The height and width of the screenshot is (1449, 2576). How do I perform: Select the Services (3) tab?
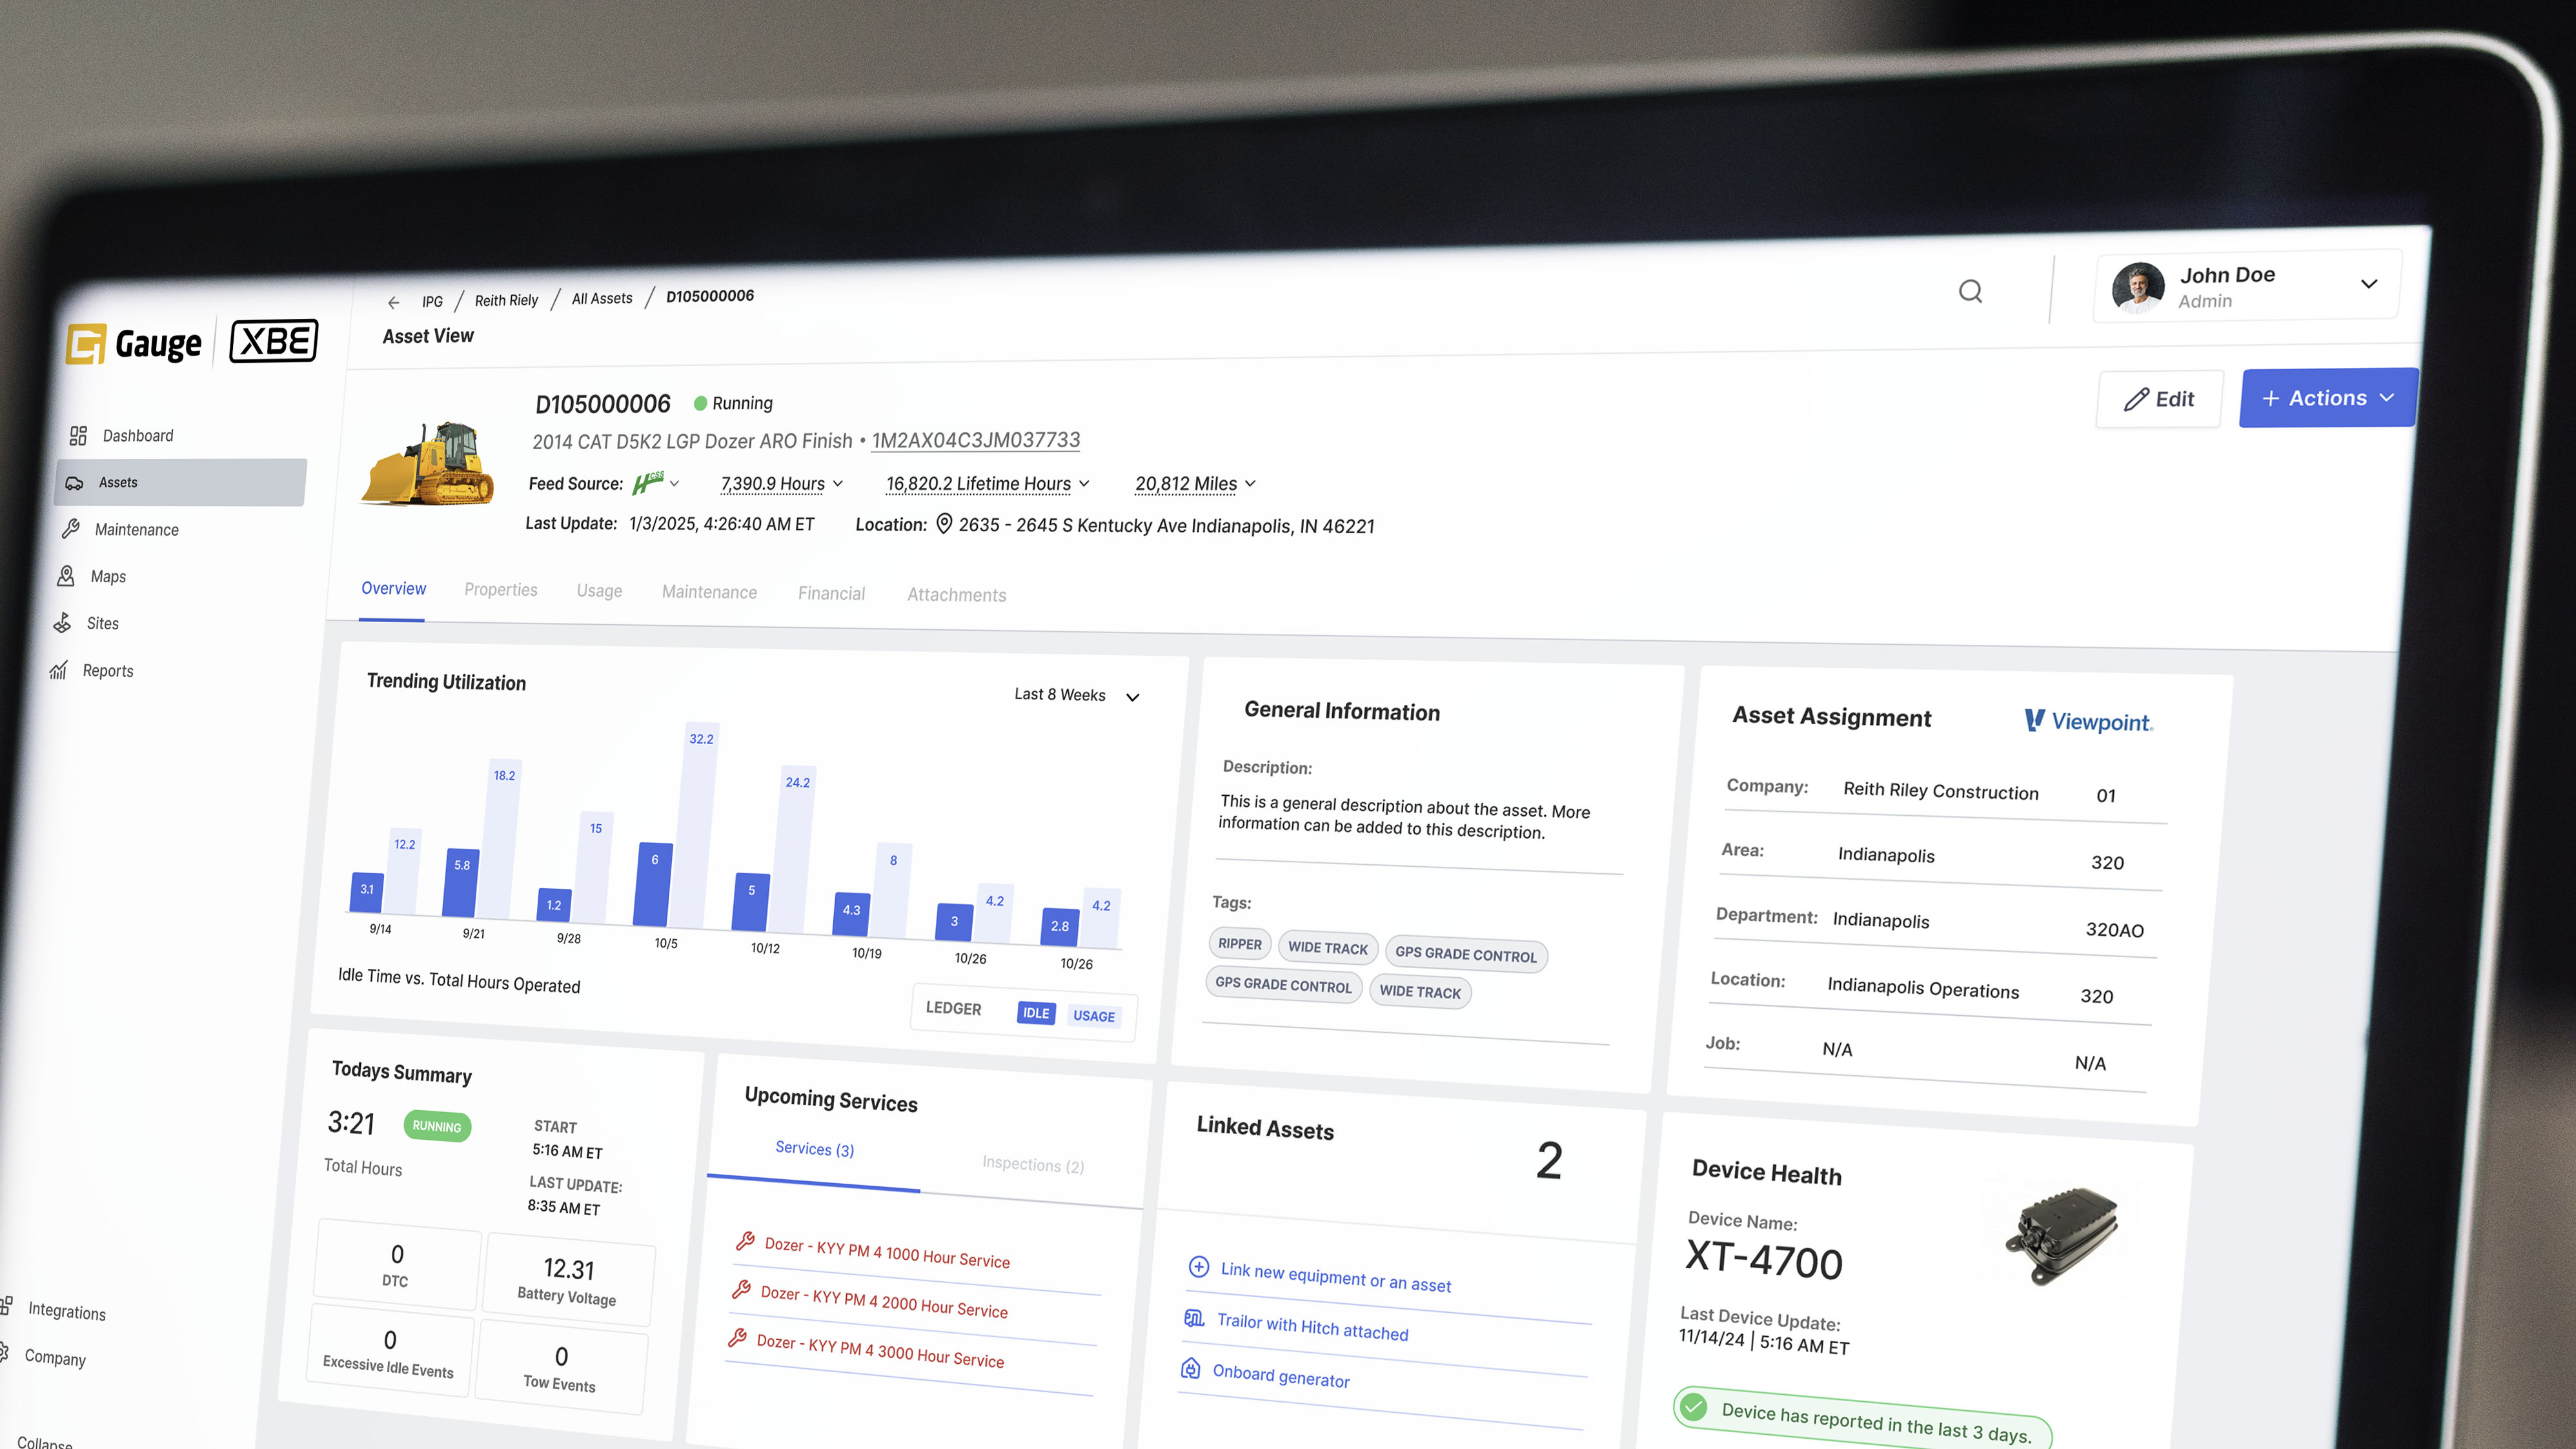[x=814, y=1149]
